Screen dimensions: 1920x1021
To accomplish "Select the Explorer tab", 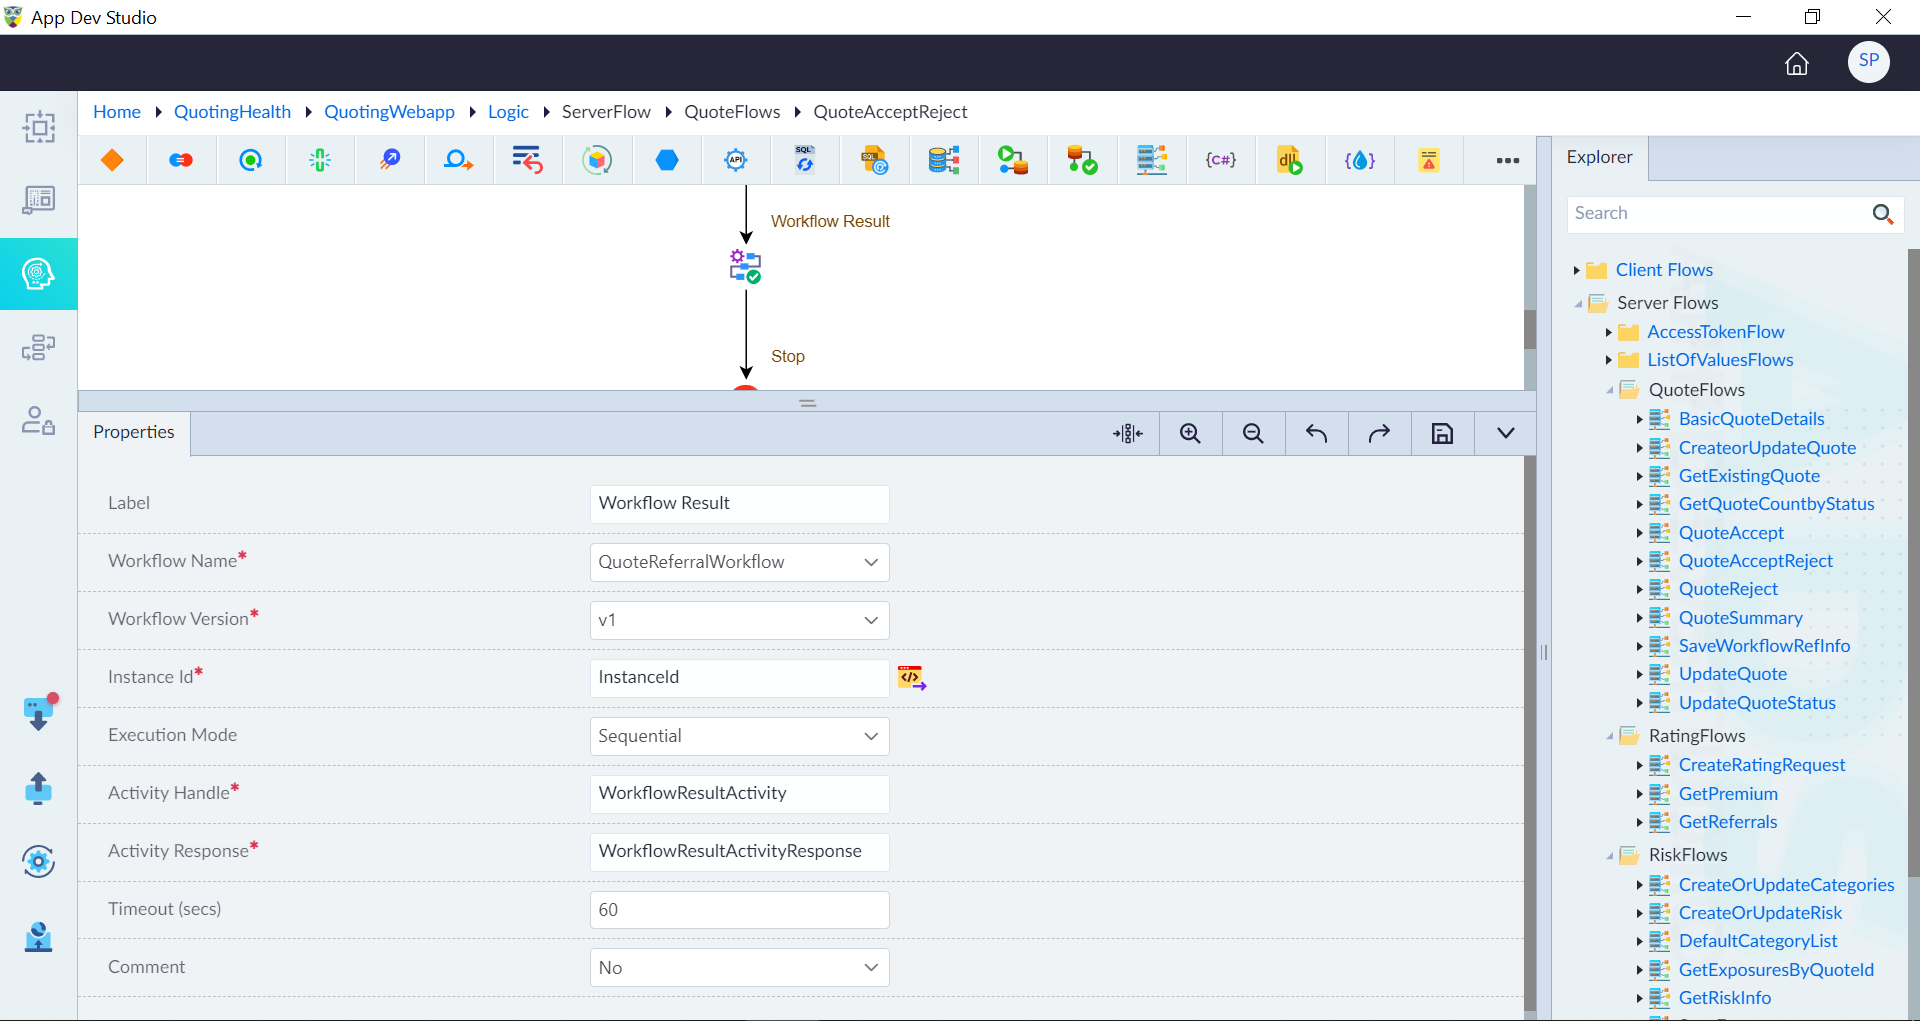I will (x=1599, y=157).
